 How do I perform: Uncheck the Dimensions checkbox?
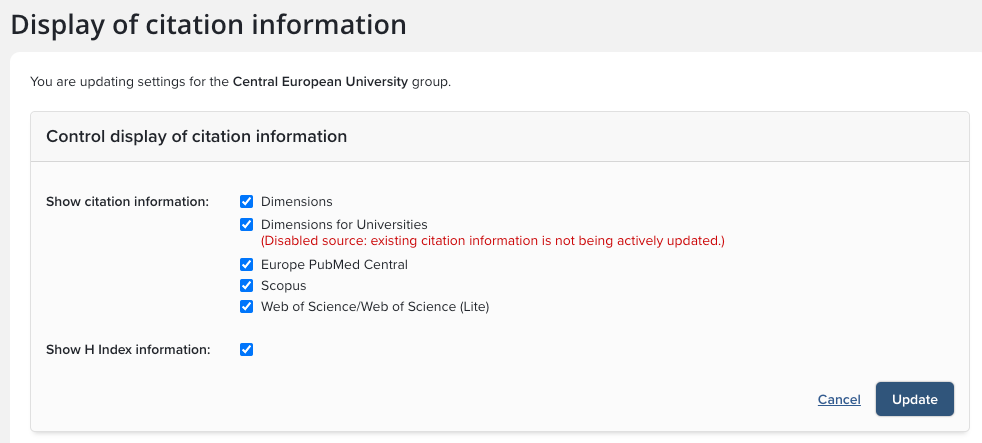click(x=247, y=202)
